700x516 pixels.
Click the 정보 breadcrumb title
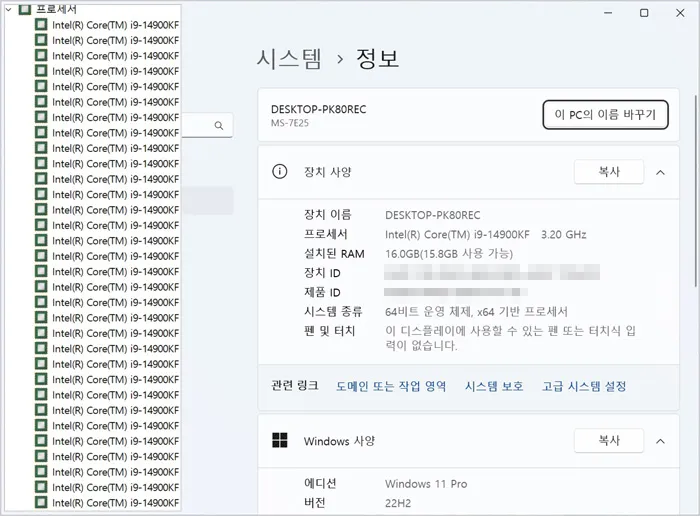377,58
